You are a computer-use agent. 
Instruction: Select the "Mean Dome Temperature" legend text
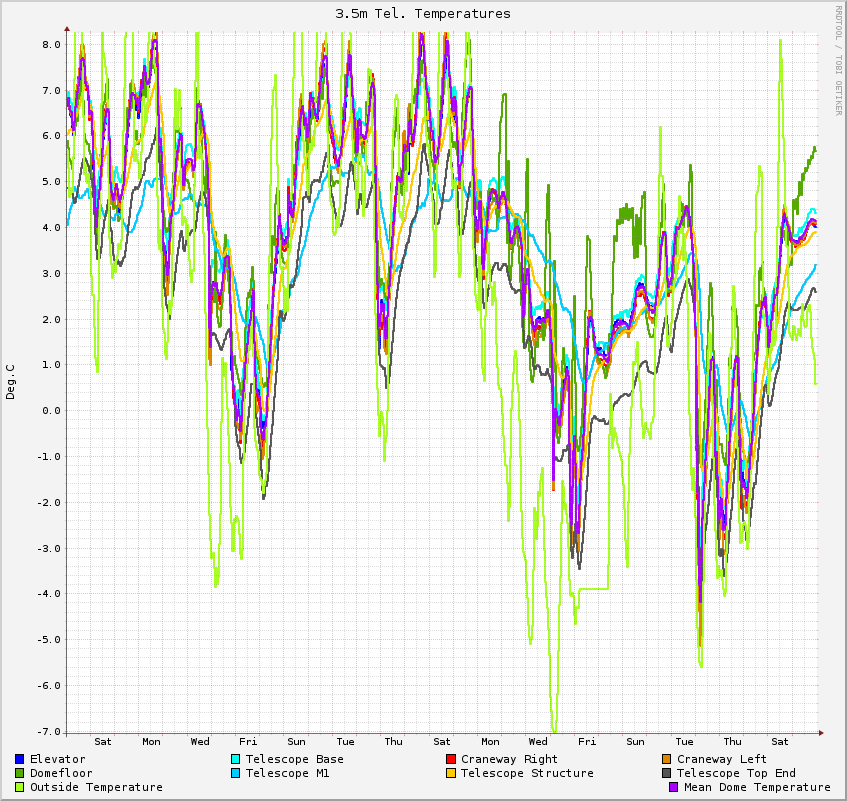[x=757, y=787]
